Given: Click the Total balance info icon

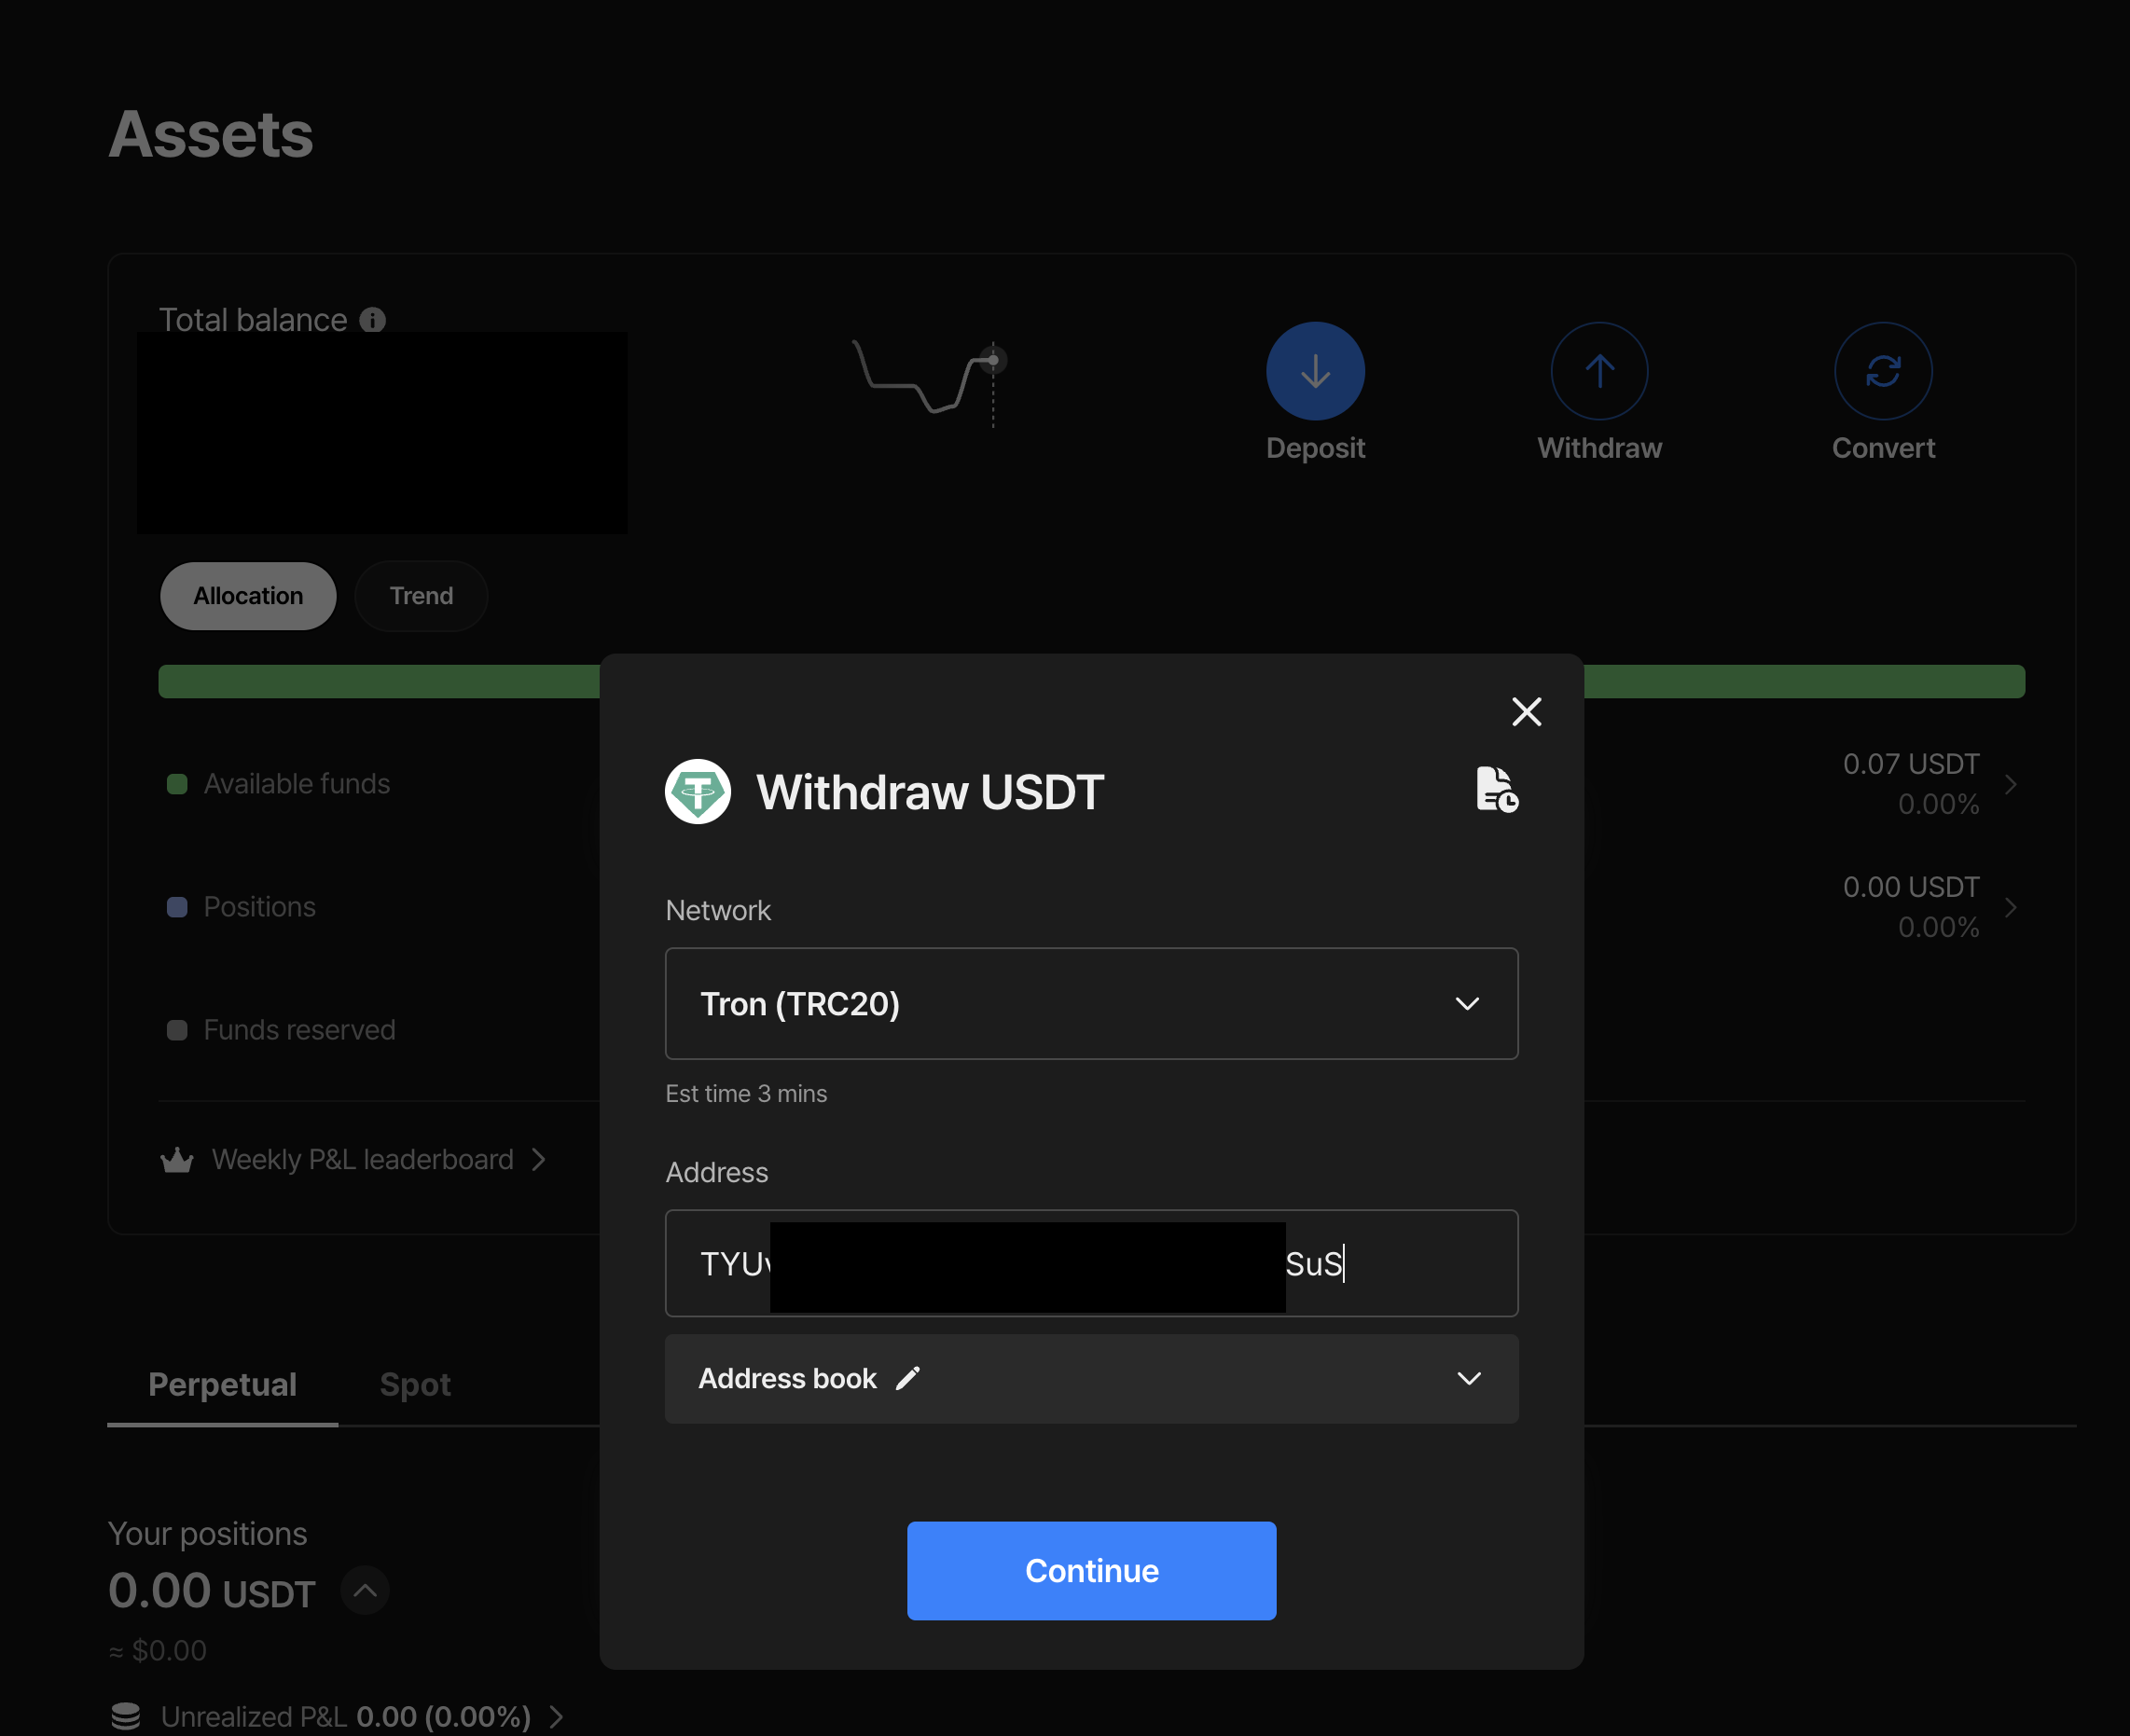Looking at the screenshot, I should 372,320.
